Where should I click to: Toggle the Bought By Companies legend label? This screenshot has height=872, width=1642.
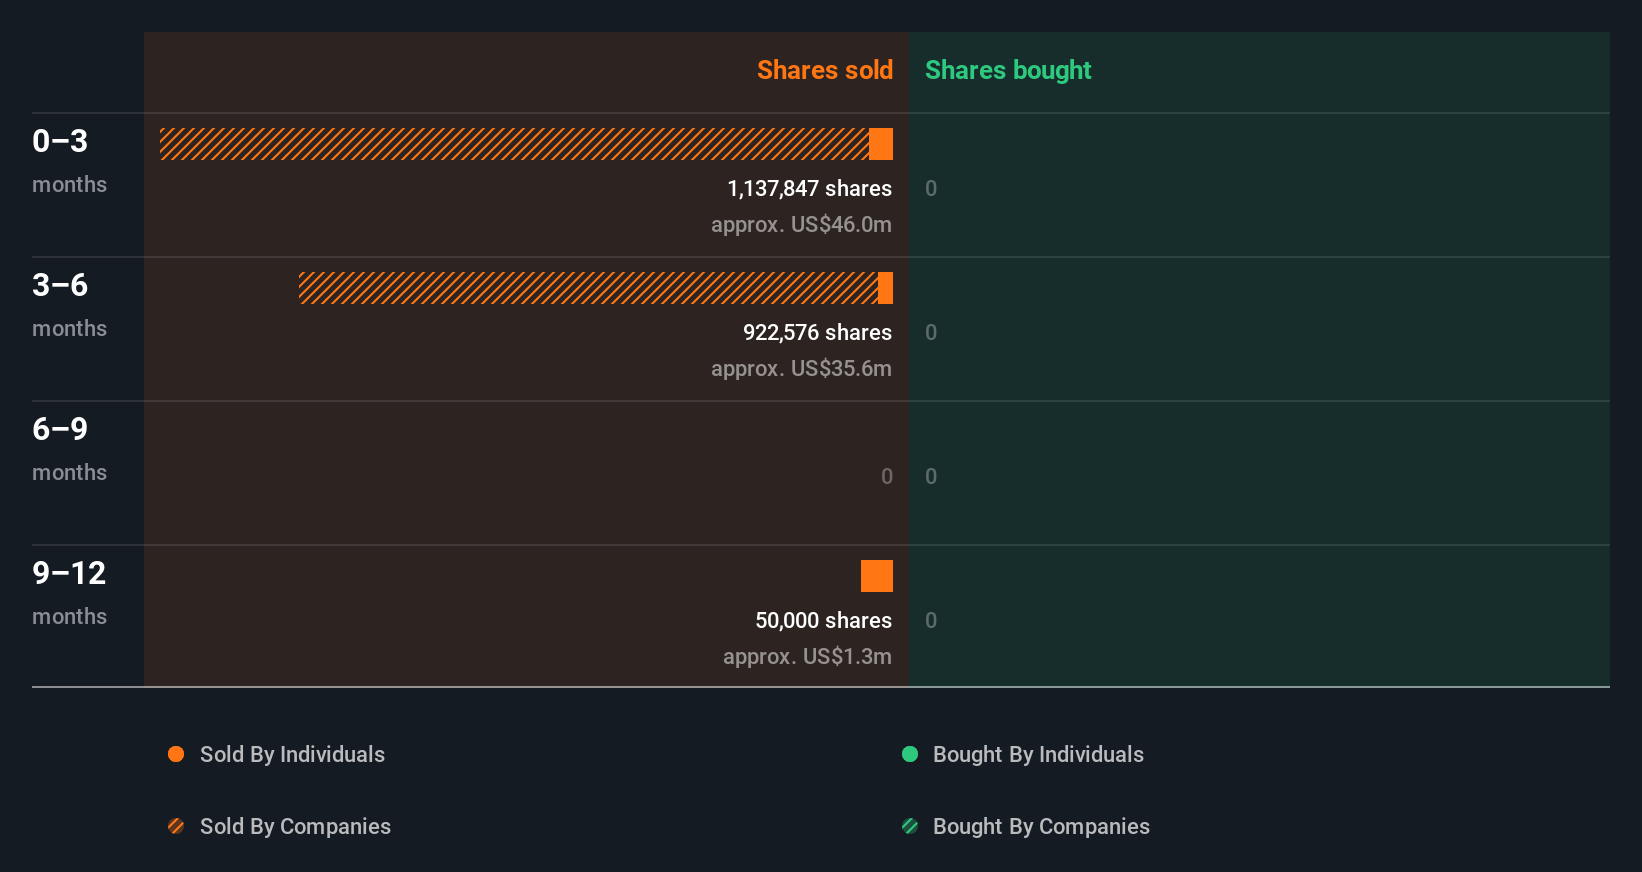pyautogui.click(x=1041, y=826)
